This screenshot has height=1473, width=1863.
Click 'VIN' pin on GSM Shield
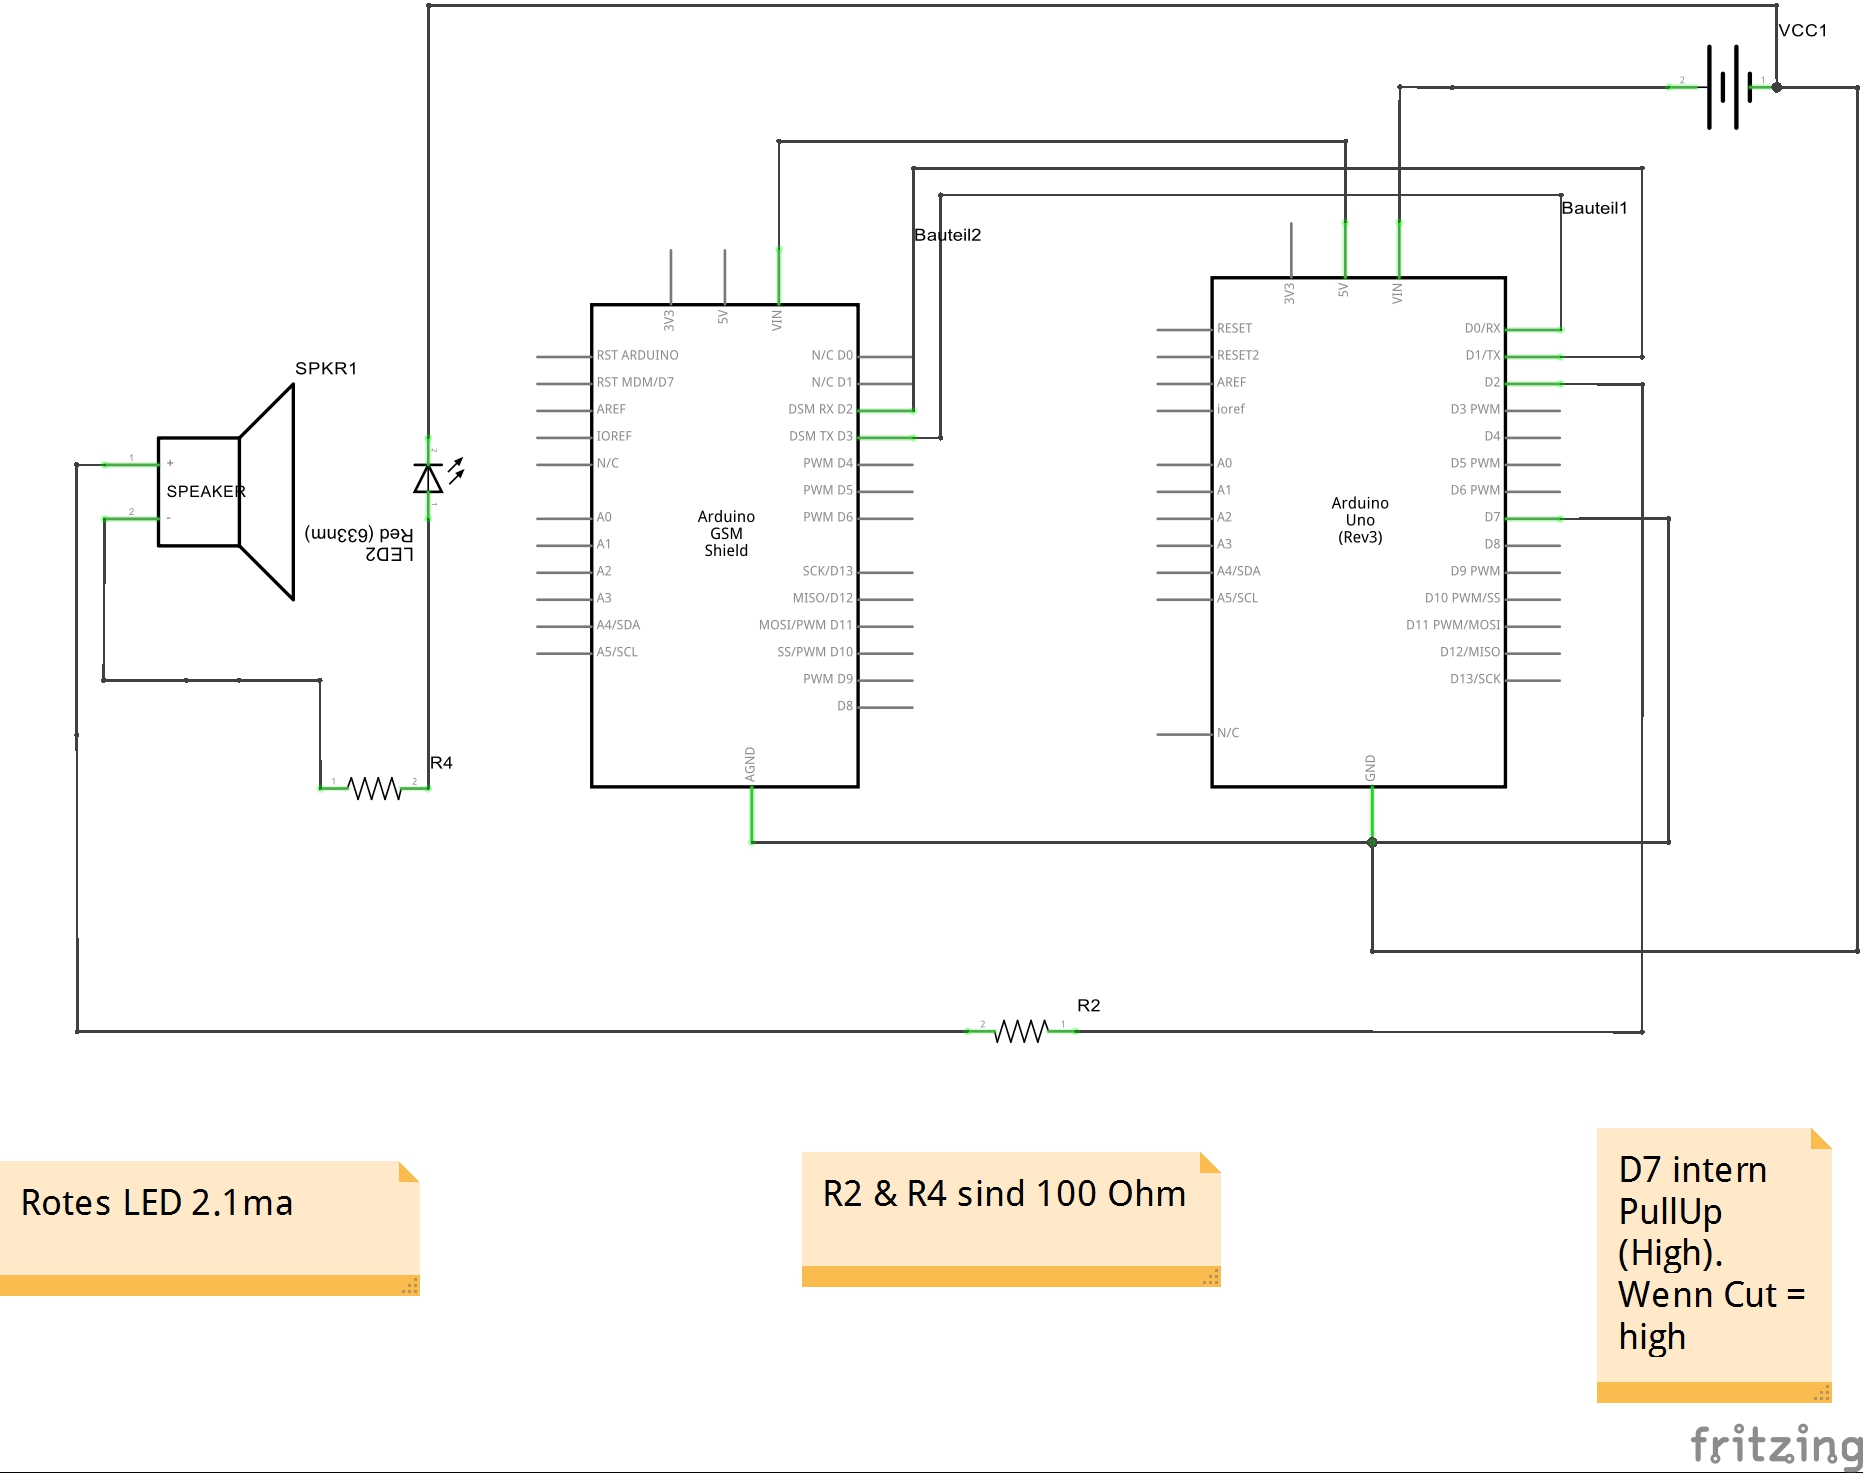(x=777, y=320)
